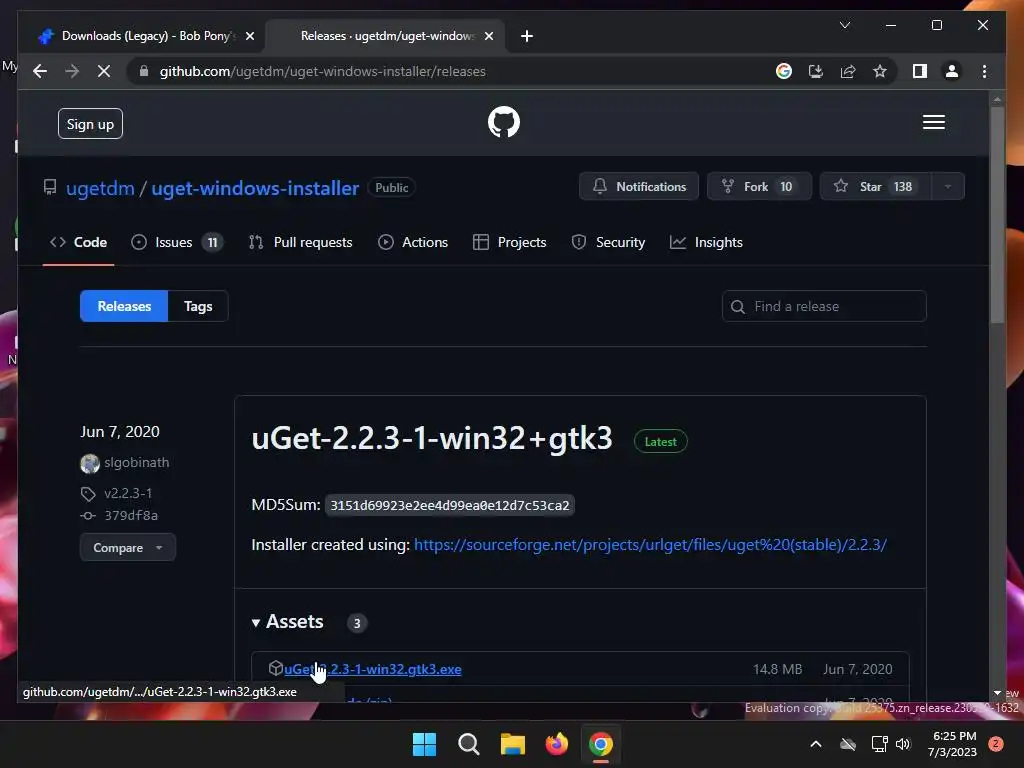1024x768 pixels.
Task: Open the Issues tab
Action: point(176,242)
